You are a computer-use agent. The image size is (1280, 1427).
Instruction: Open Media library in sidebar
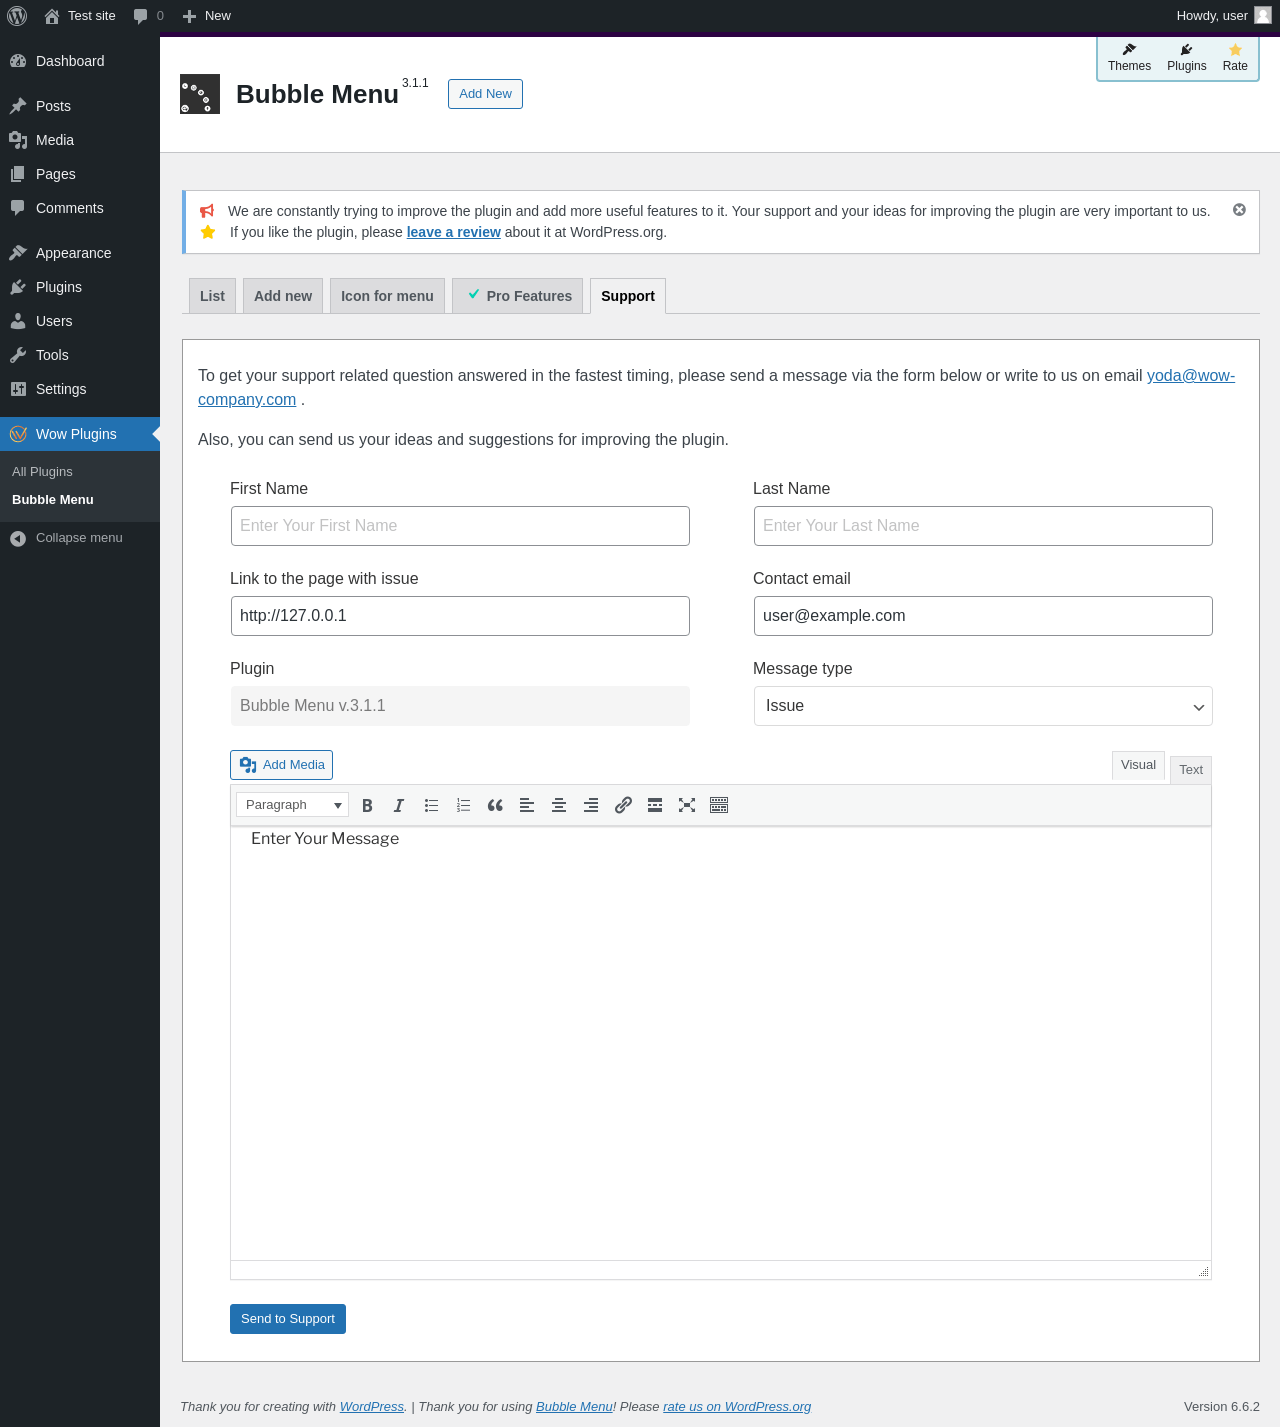(80, 140)
